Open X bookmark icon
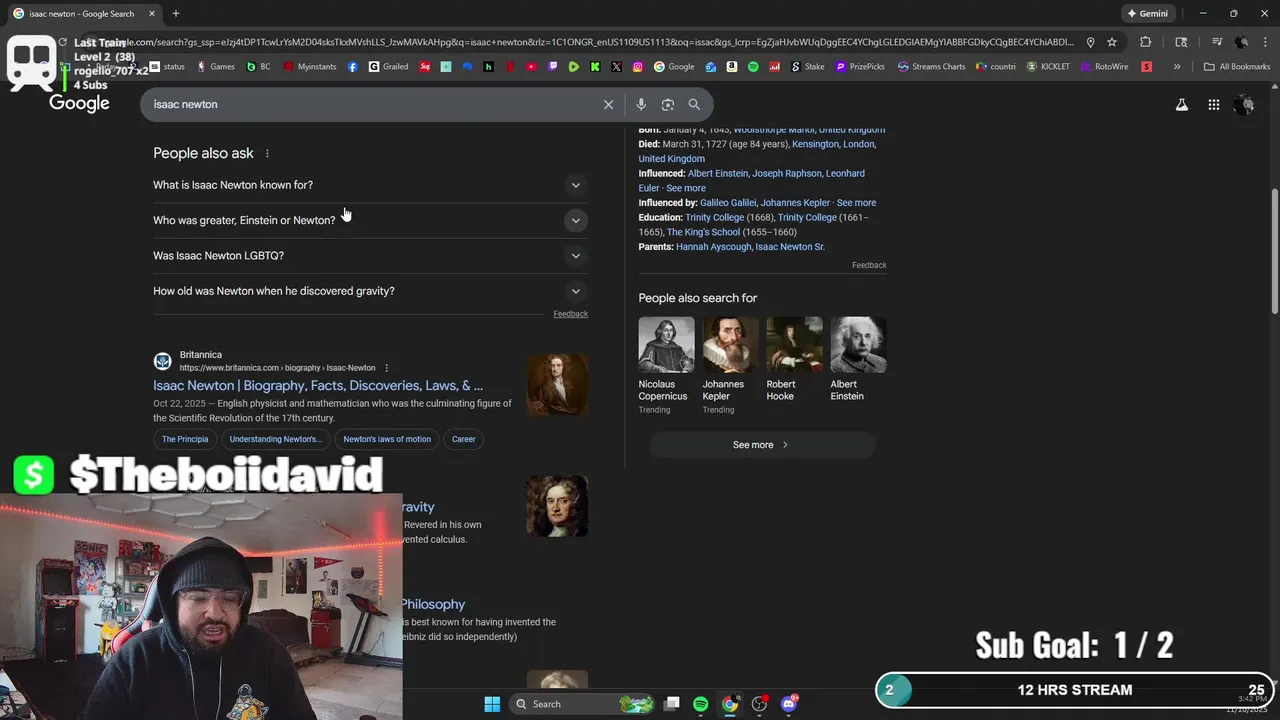The height and width of the screenshot is (720, 1280). (x=616, y=67)
